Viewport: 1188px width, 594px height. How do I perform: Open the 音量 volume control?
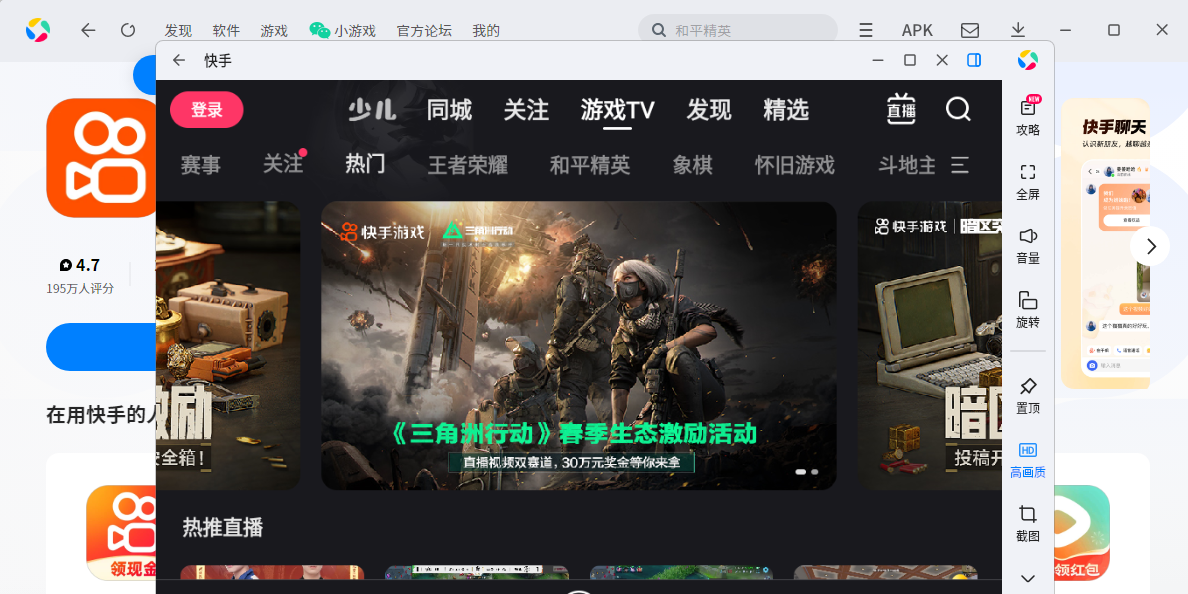[x=1028, y=246]
